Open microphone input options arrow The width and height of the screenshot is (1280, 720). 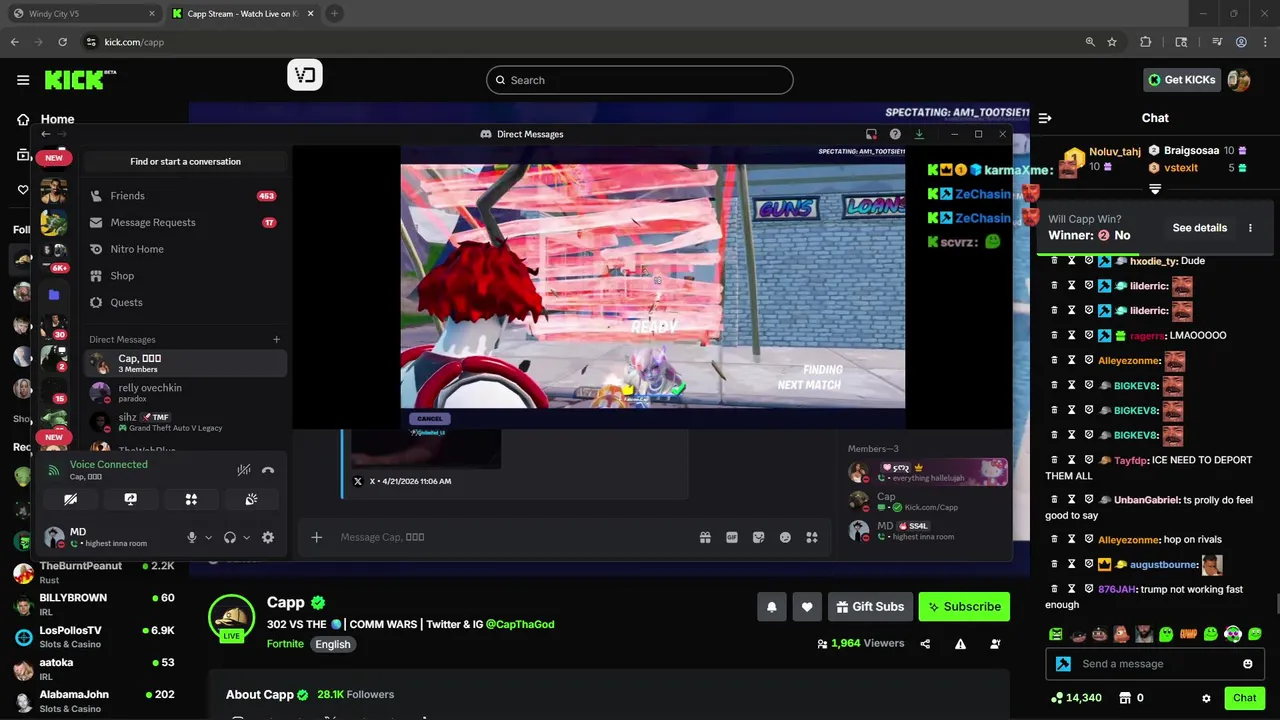[208, 537]
